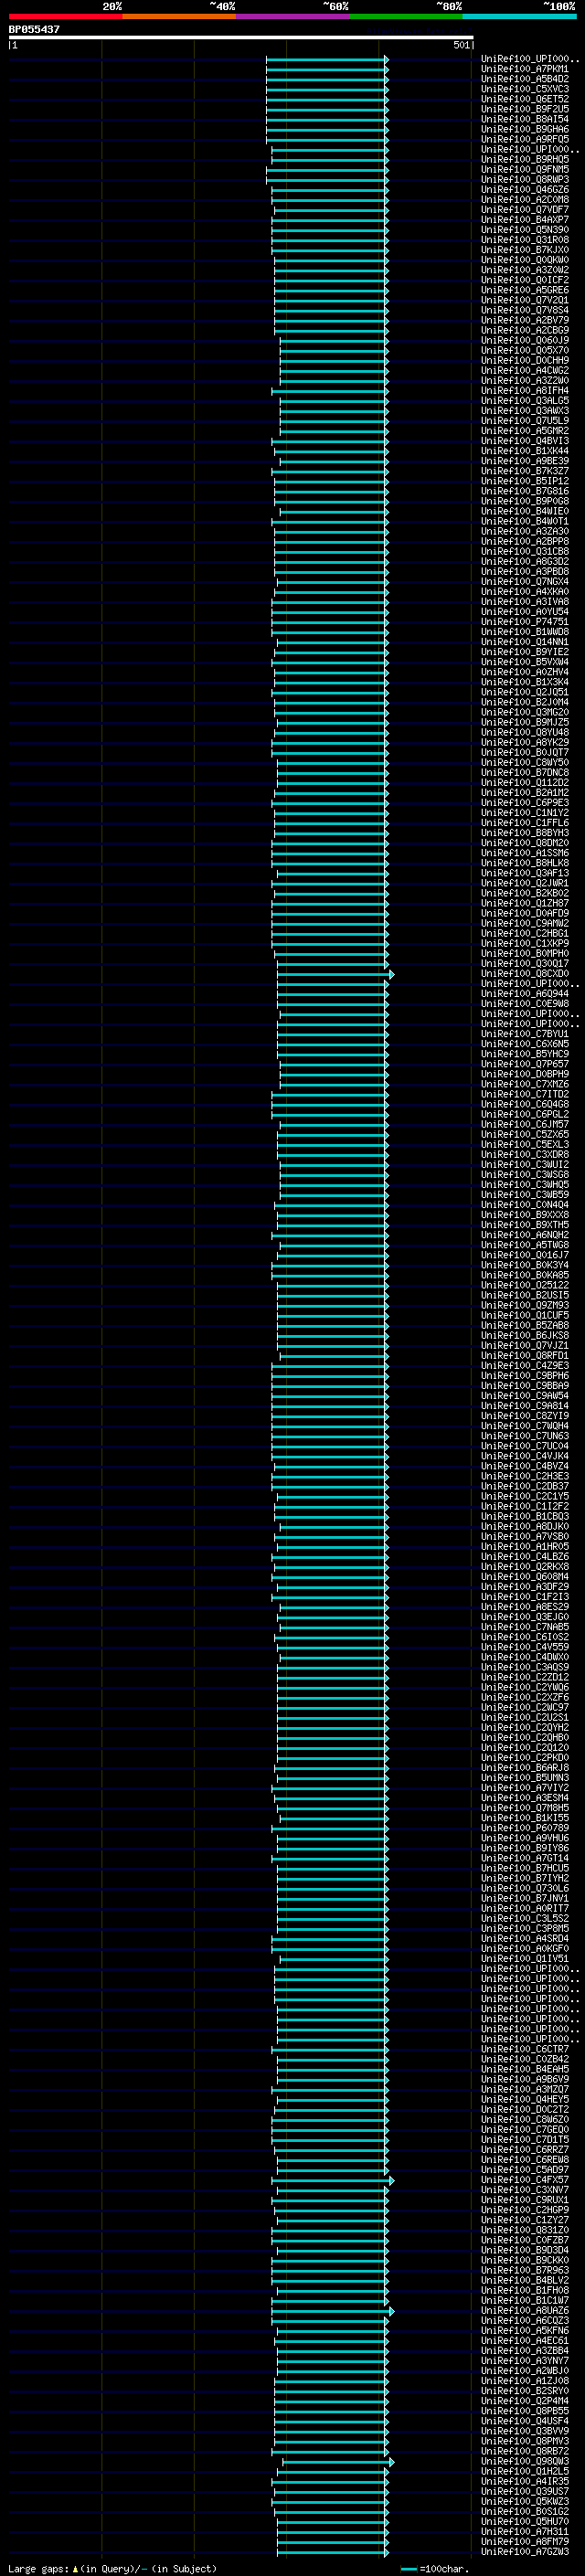Select the UniRef100_C7BYU1 label
Viewport: 585px width, 2576px height.
(525, 1034)
